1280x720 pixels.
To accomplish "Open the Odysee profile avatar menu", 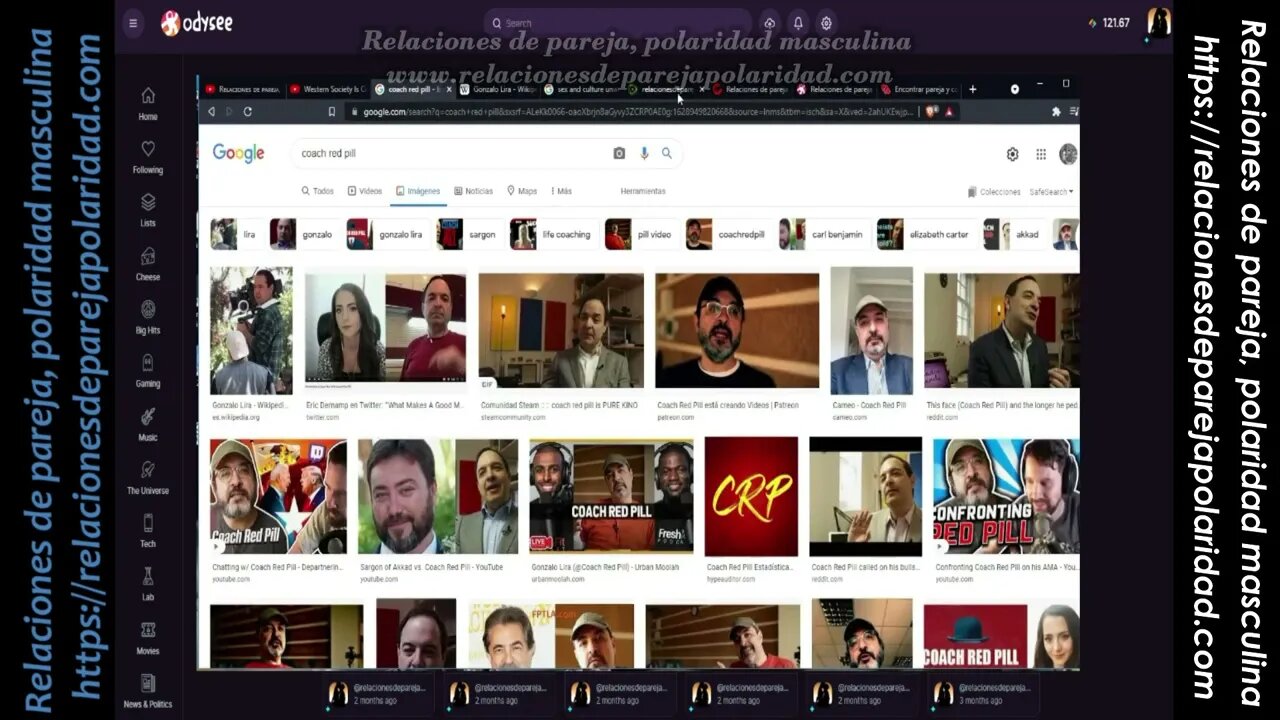I will (1158, 22).
